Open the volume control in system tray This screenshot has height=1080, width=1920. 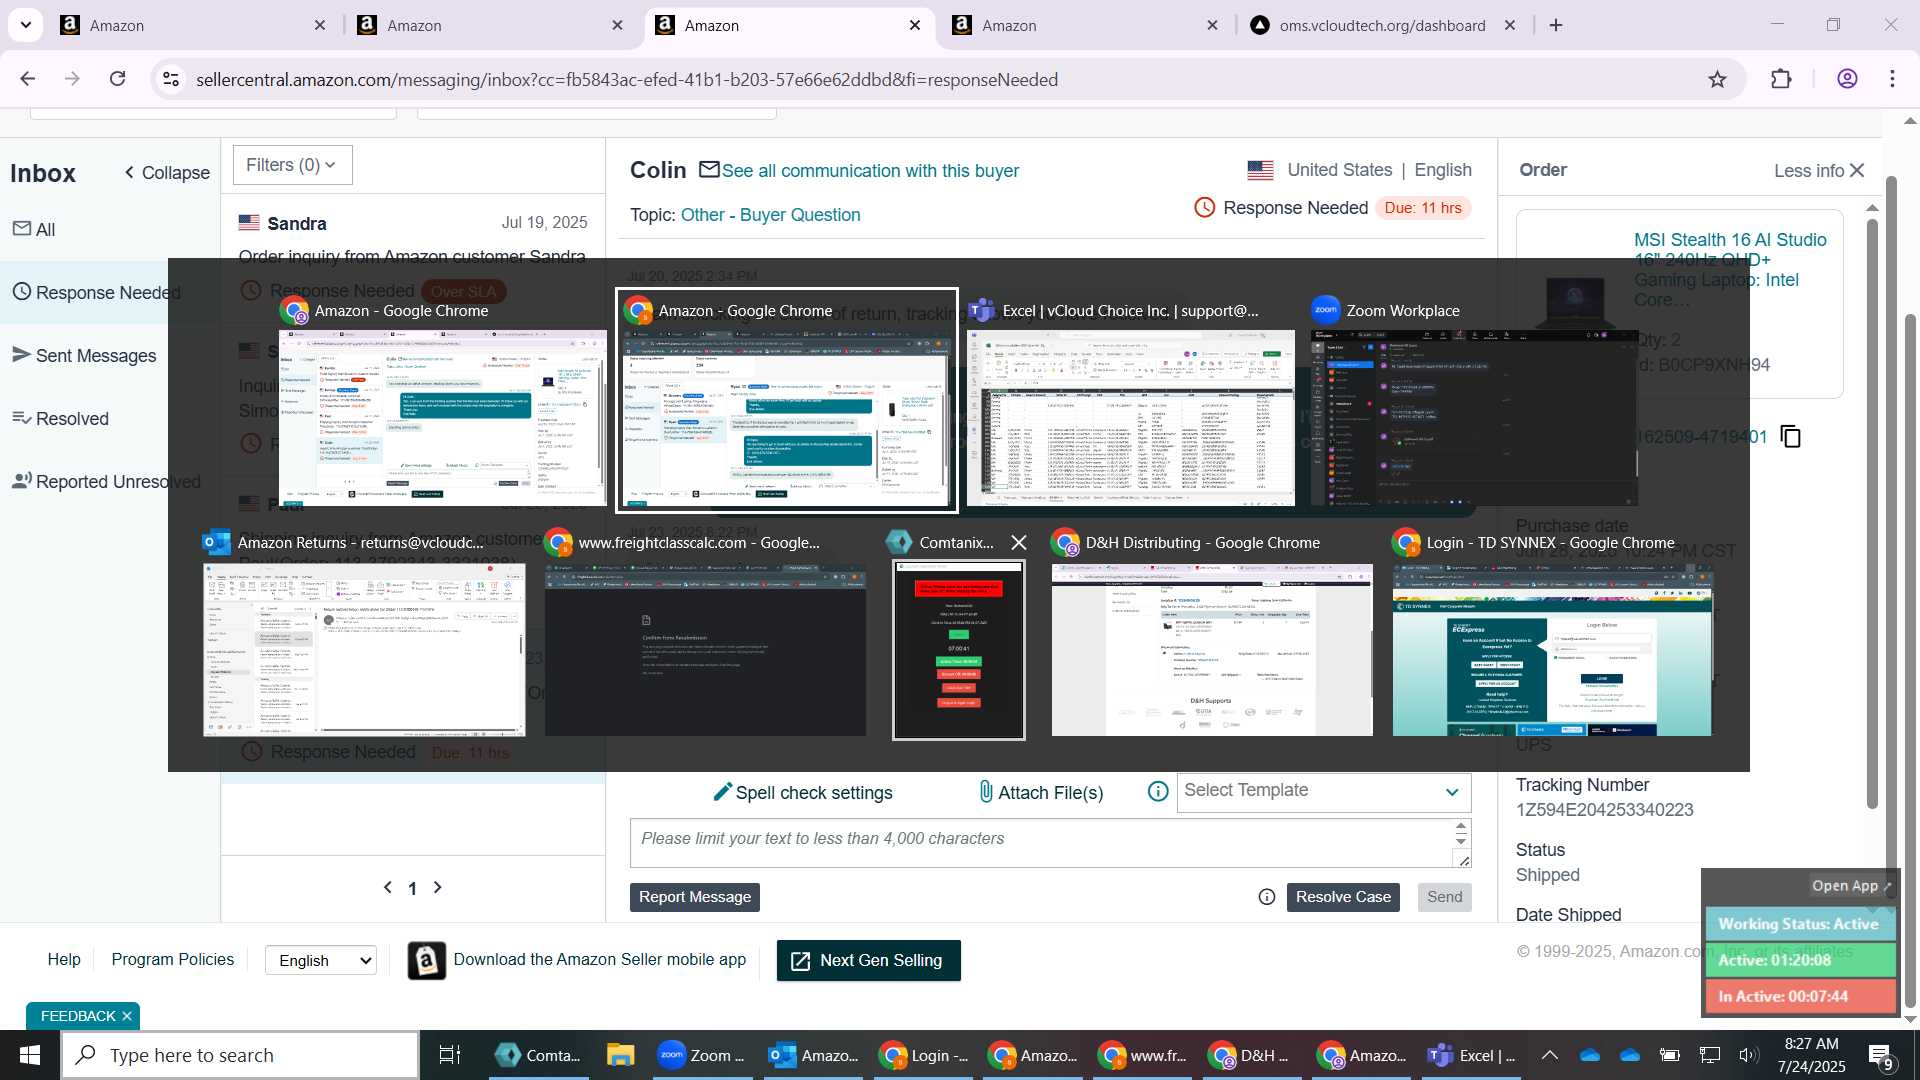click(1749, 1055)
